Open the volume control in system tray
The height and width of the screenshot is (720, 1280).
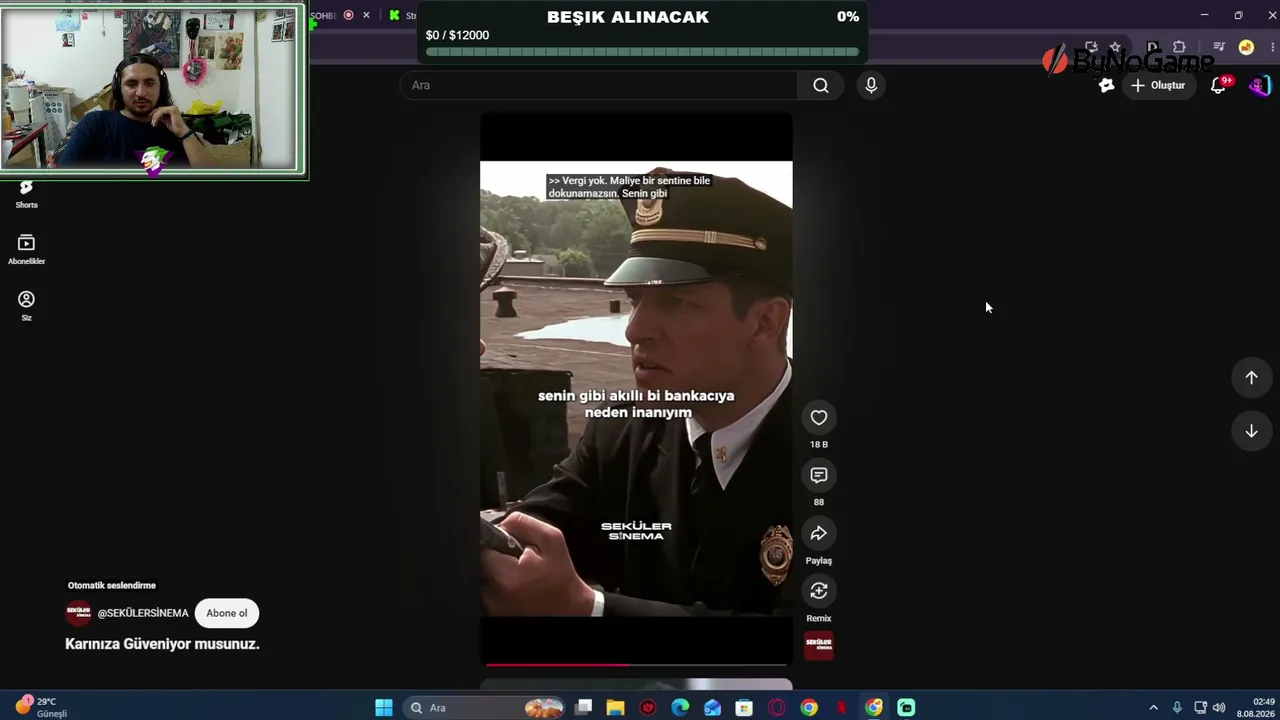click(x=1219, y=708)
